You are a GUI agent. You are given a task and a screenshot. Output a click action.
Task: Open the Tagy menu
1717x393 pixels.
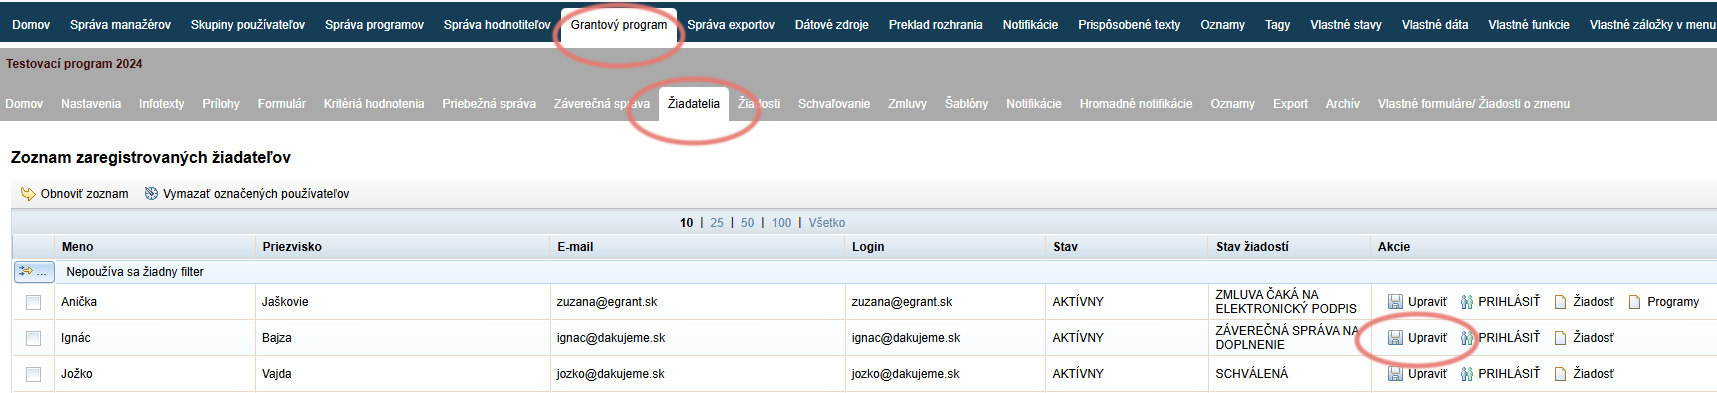(1277, 25)
